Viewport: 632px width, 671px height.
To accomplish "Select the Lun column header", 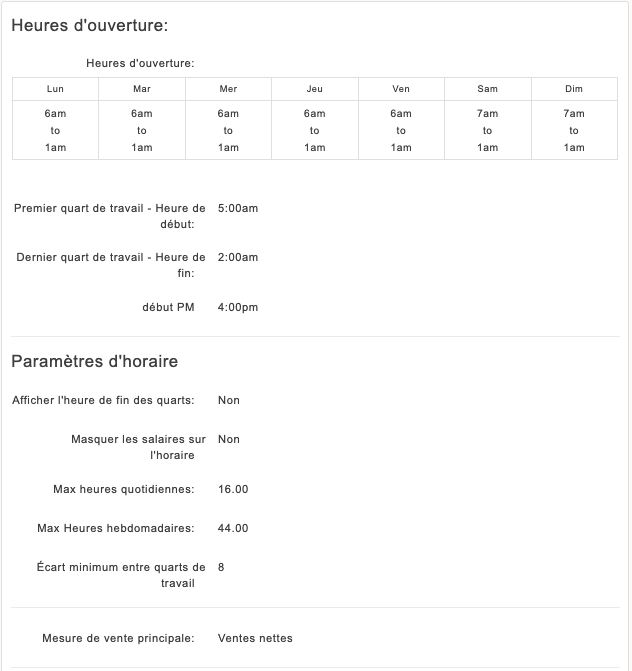I will [x=55, y=89].
